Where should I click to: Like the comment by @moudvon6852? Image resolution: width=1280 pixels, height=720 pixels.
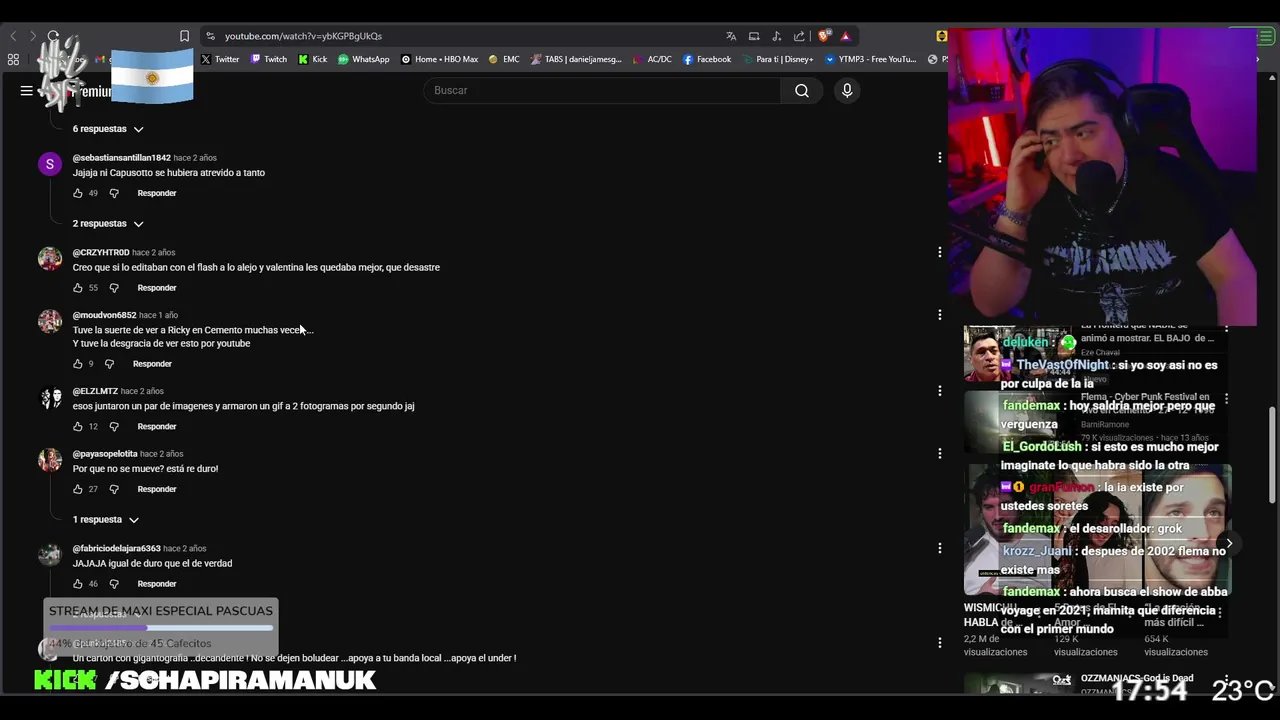78,364
